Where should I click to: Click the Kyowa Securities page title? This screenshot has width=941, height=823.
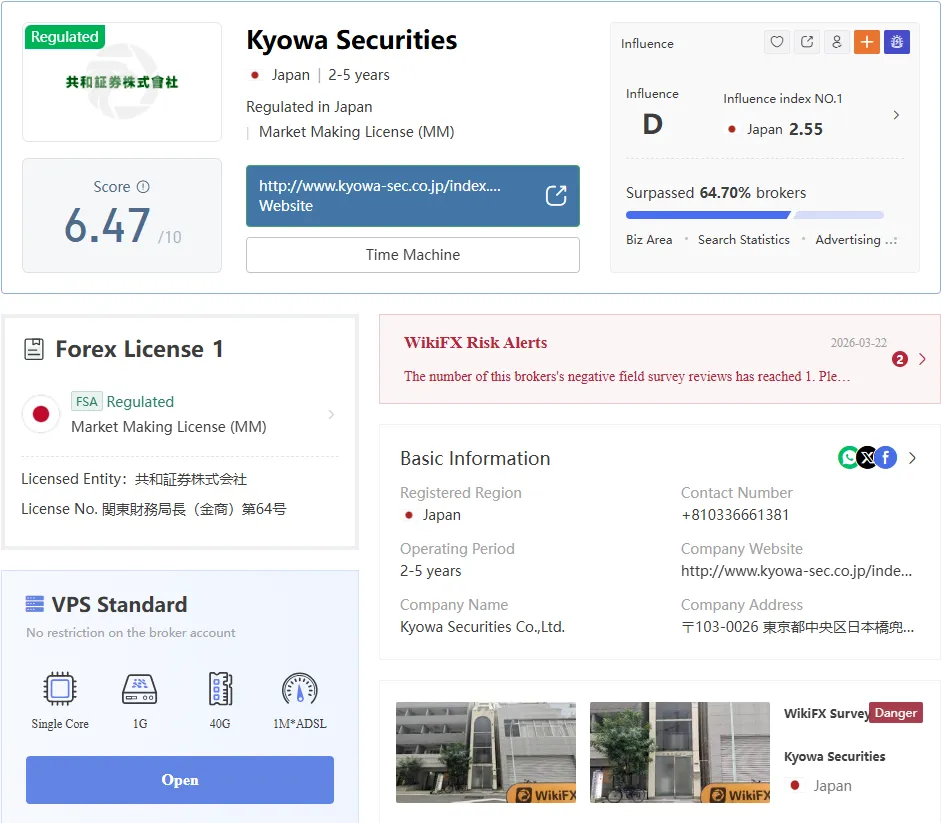pos(352,40)
